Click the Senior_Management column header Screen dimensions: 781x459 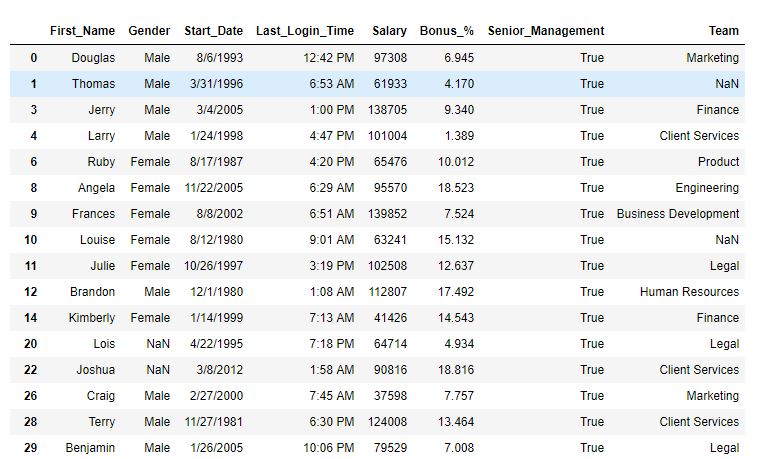click(546, 31)
